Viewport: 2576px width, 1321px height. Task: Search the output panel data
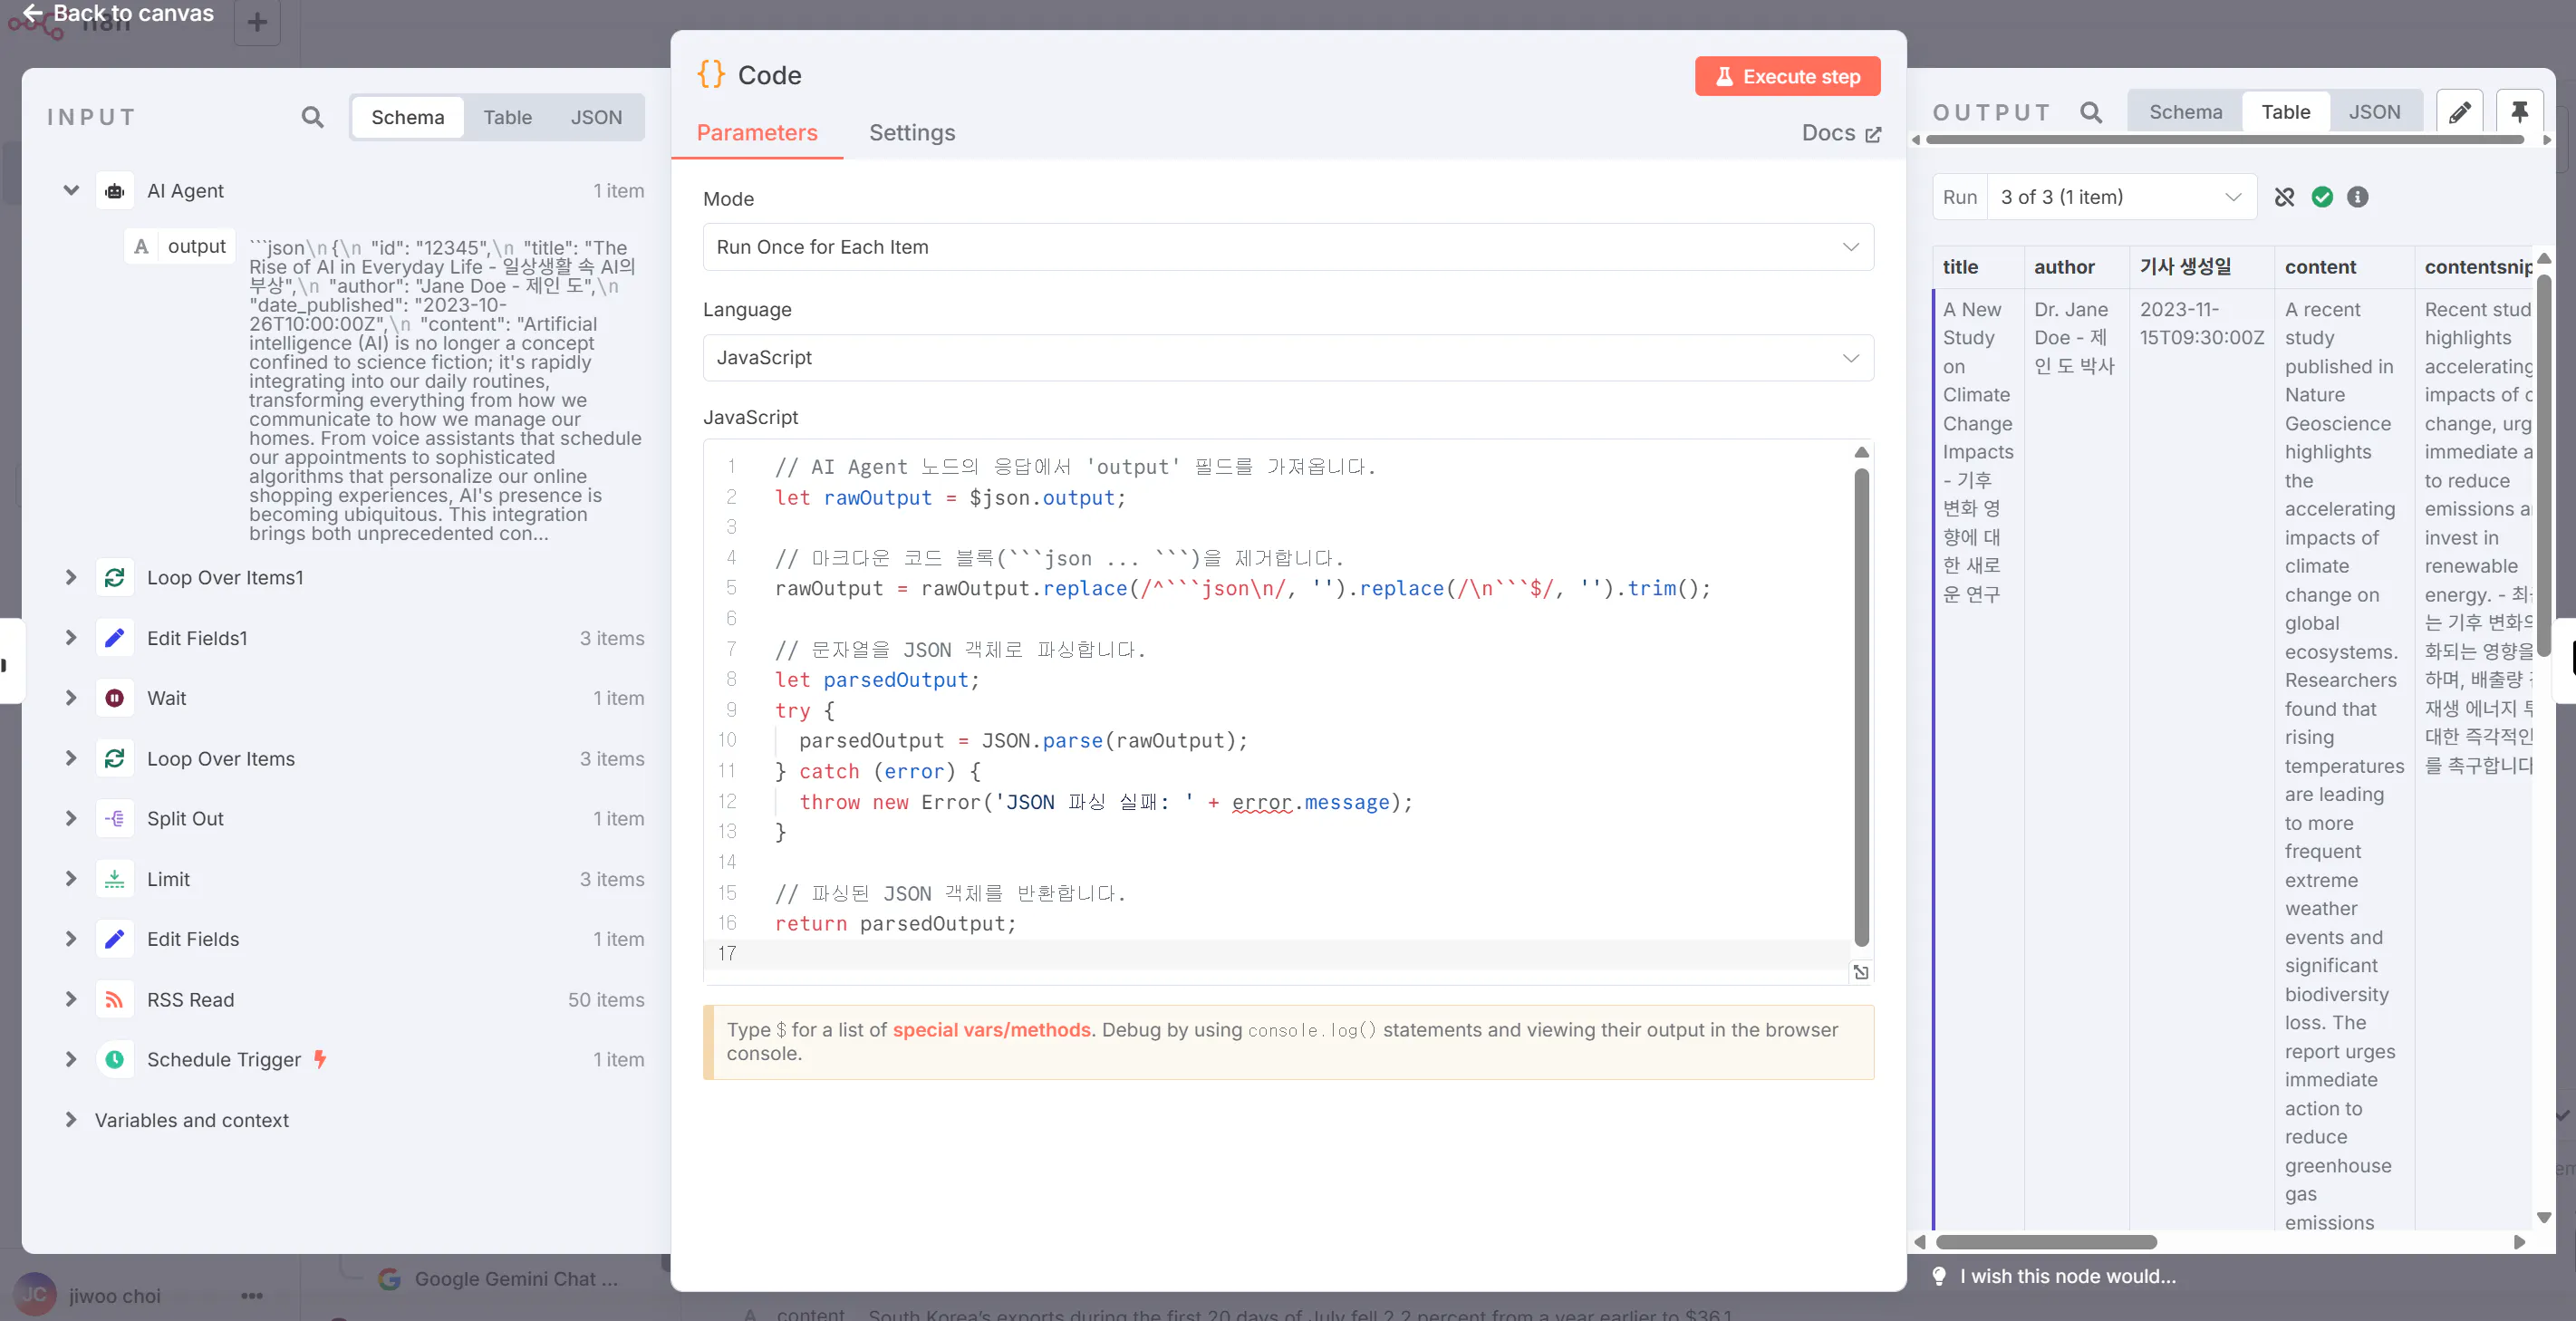point(2091,112)
